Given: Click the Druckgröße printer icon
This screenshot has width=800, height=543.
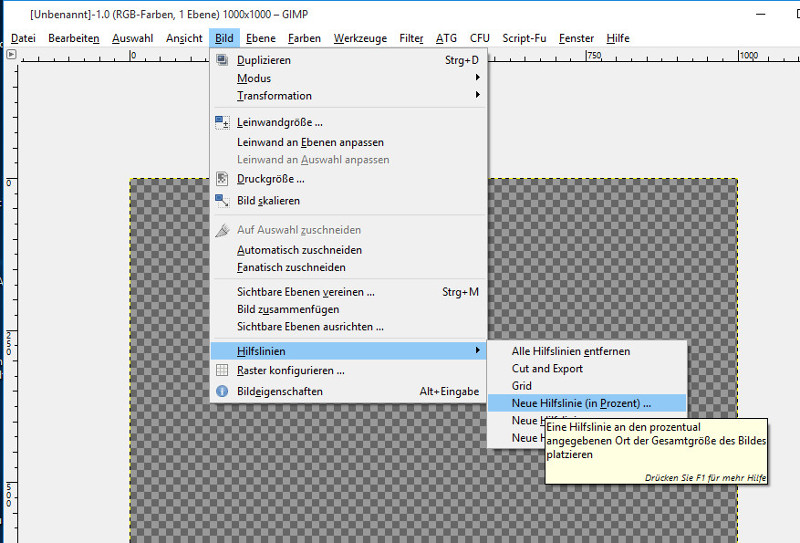Looking at the screenshot, I should click(x=222, y=179).
